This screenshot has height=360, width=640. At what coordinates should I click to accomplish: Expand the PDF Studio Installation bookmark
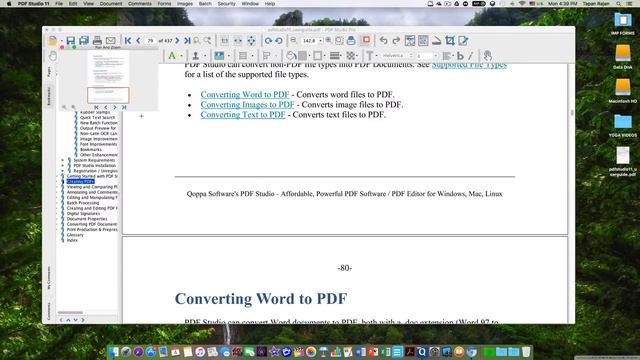[62, 166]
